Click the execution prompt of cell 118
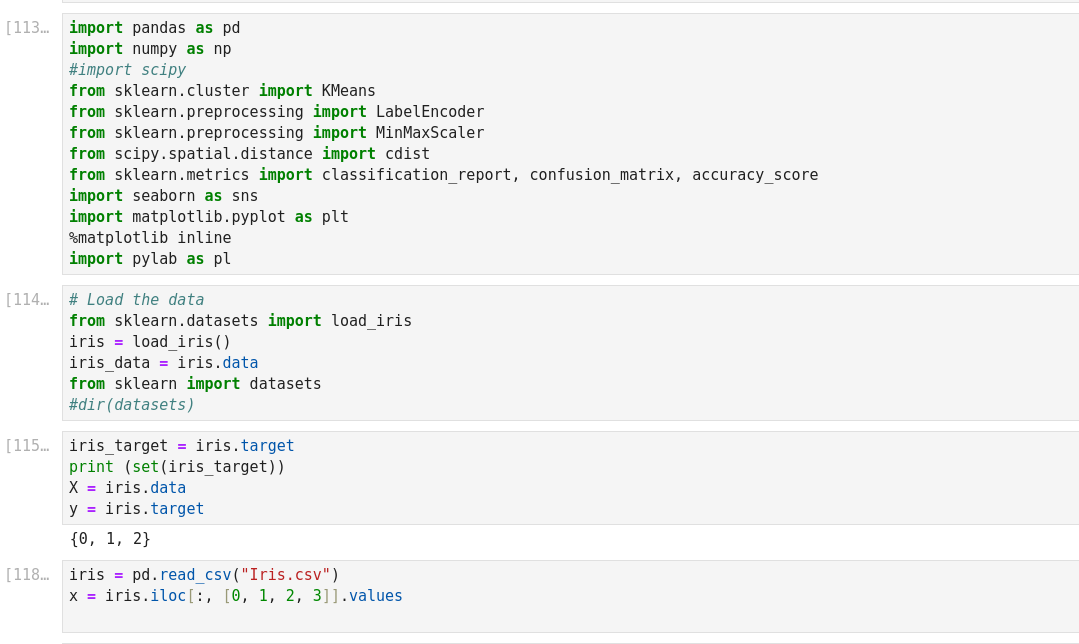The image size is (1079, 644). pyautogui.click(x=27, y=575)
